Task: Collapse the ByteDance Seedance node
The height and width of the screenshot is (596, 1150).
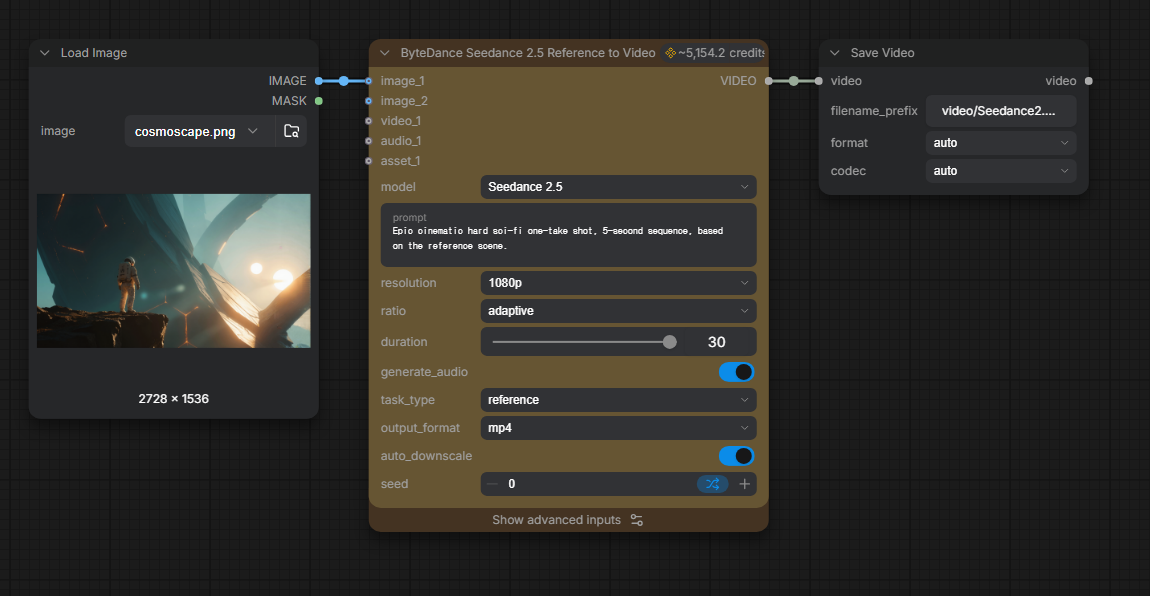Action: pyautogui.click(x=384, y=53)
